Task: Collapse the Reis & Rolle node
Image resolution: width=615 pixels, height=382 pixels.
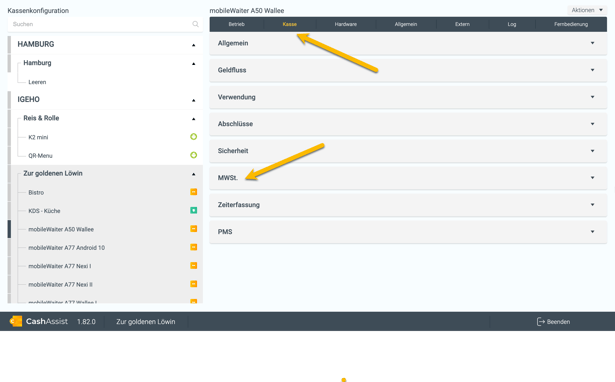Action: pyautogui.click(x=193, y=118)
